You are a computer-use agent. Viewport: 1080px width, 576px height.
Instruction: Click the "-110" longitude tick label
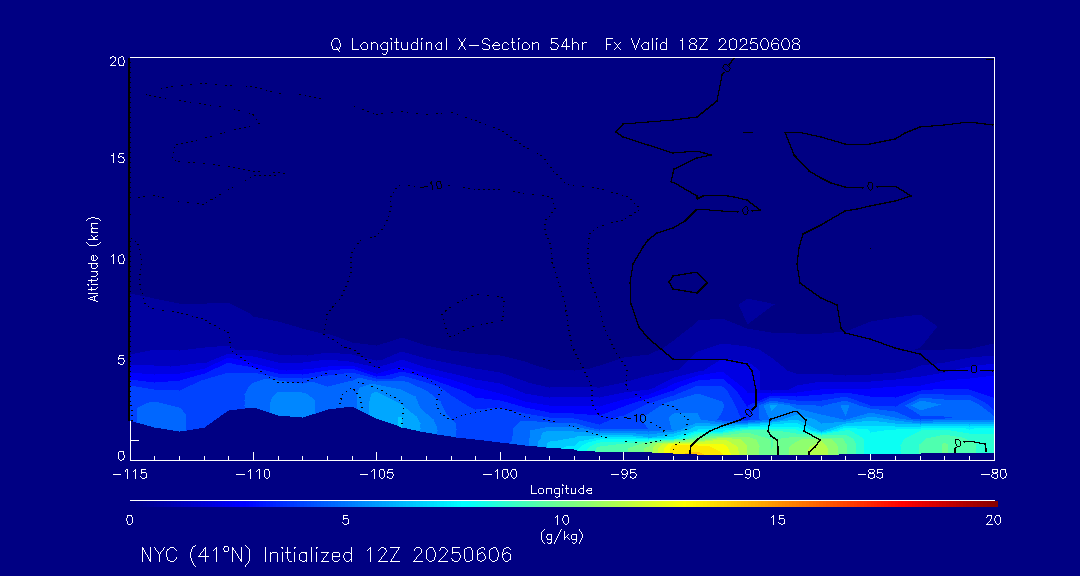click(x=253, y=475)
